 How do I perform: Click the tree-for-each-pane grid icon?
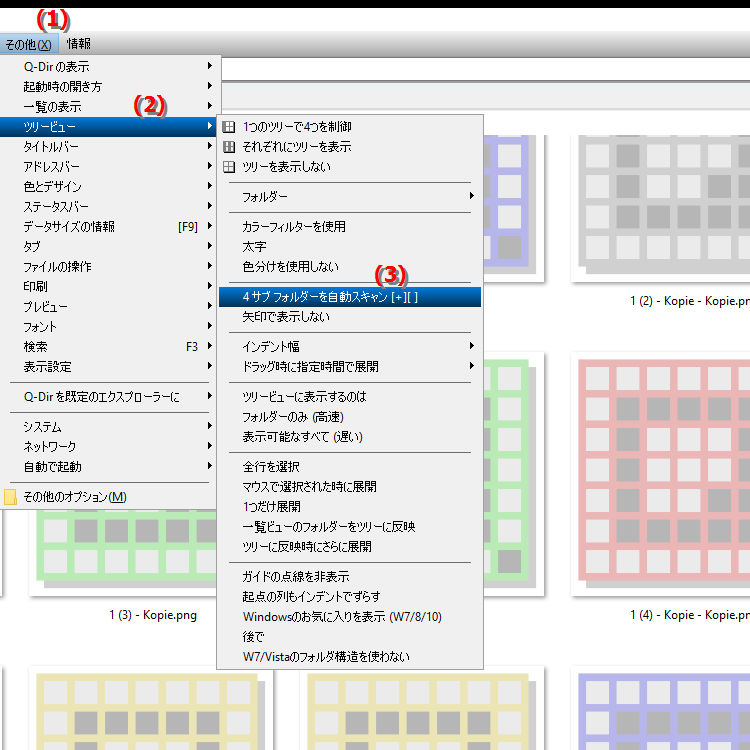pyautogui.click(x=229, y=147)
